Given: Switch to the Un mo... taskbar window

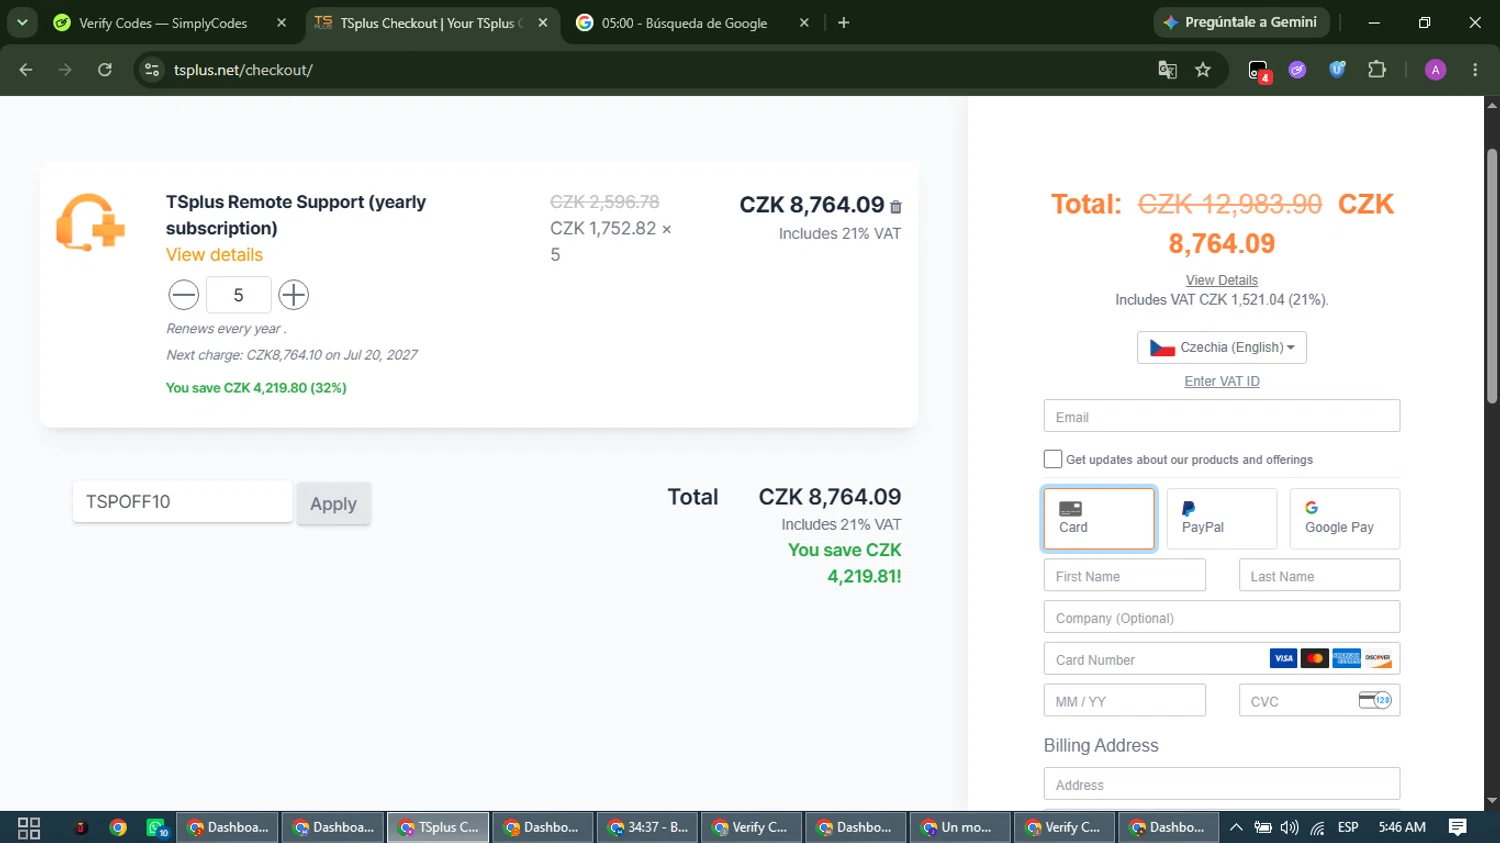Looking at the screenshot, I should (960, 827).
